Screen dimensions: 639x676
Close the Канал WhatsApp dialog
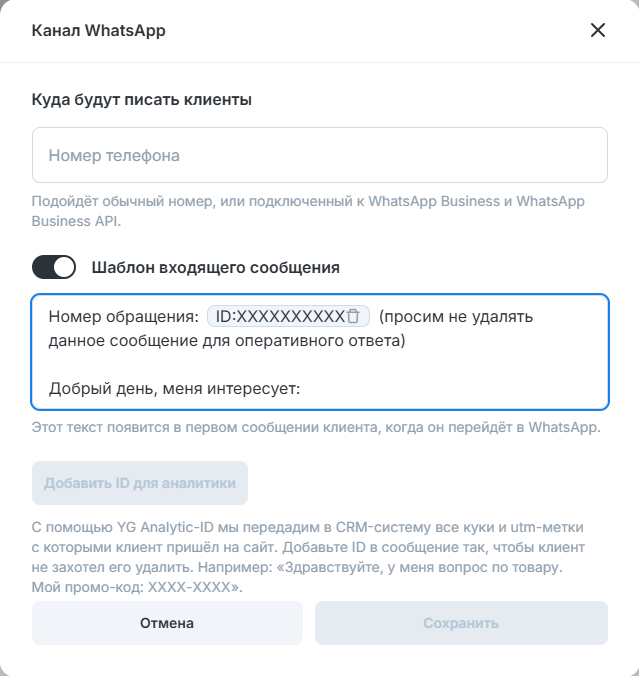pyautogui.click(x=598, y=30)
